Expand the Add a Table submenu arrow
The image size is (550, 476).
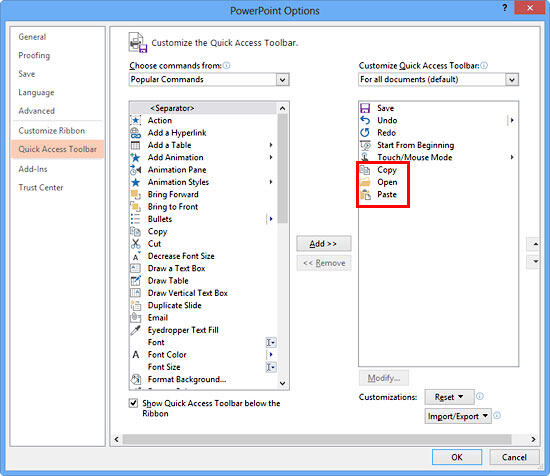click(271, 145)
